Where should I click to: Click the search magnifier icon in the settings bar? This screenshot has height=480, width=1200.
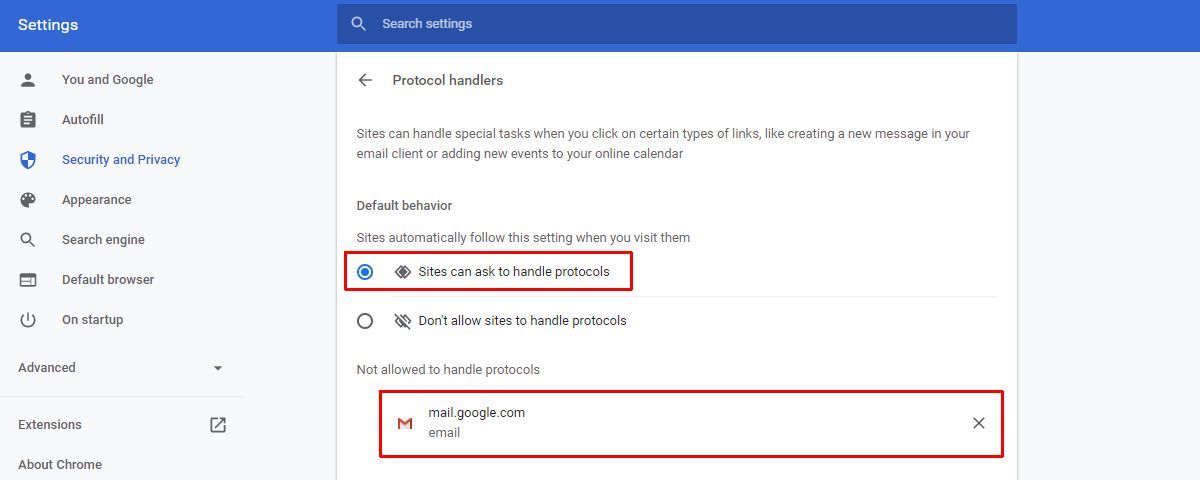[x=358, y=24]
